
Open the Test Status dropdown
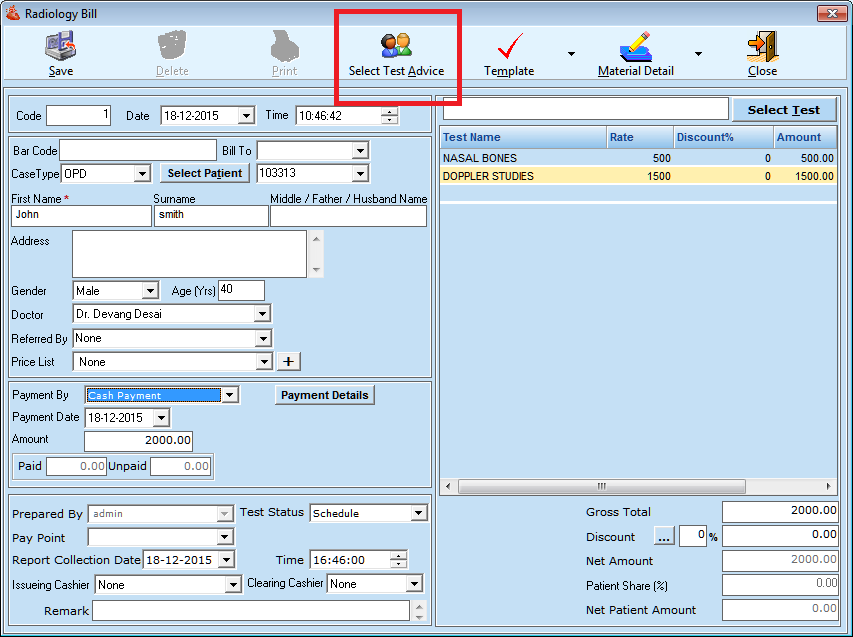tap(418, 513)
